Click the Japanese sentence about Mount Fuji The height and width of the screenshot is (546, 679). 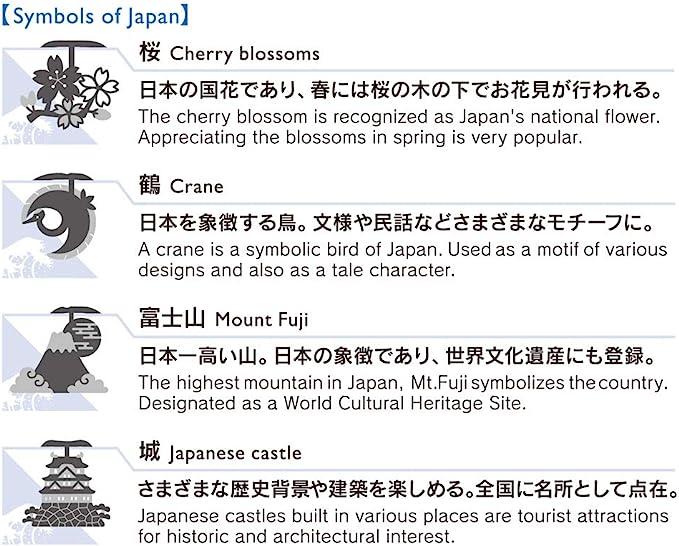coord(397,357)
